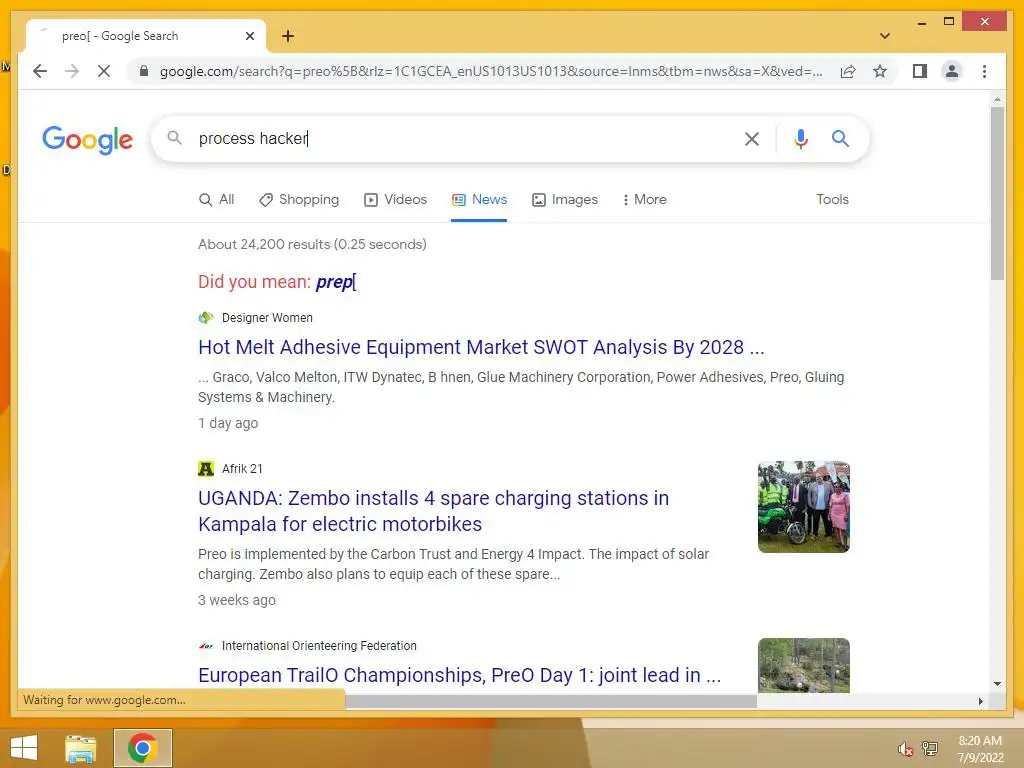Click the vertical scrollbar thumb
Screen dimensions: 1024x768
tap(997, 193)
